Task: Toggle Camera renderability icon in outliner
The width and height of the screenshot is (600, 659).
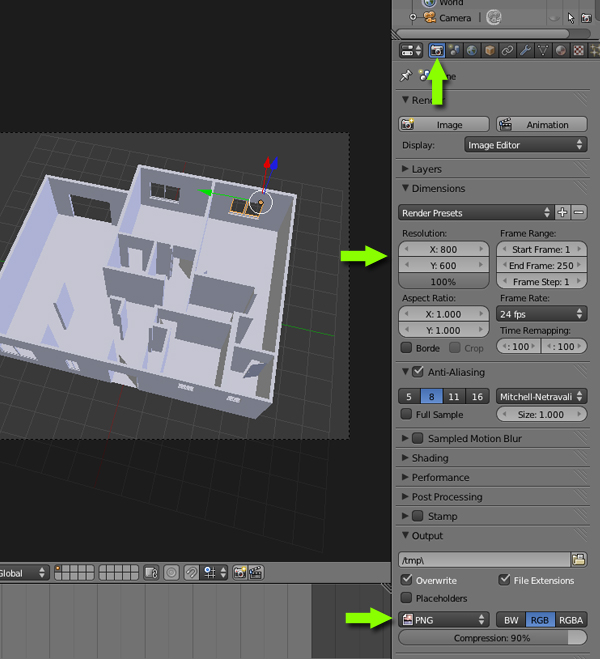Action: coord(586,18)
